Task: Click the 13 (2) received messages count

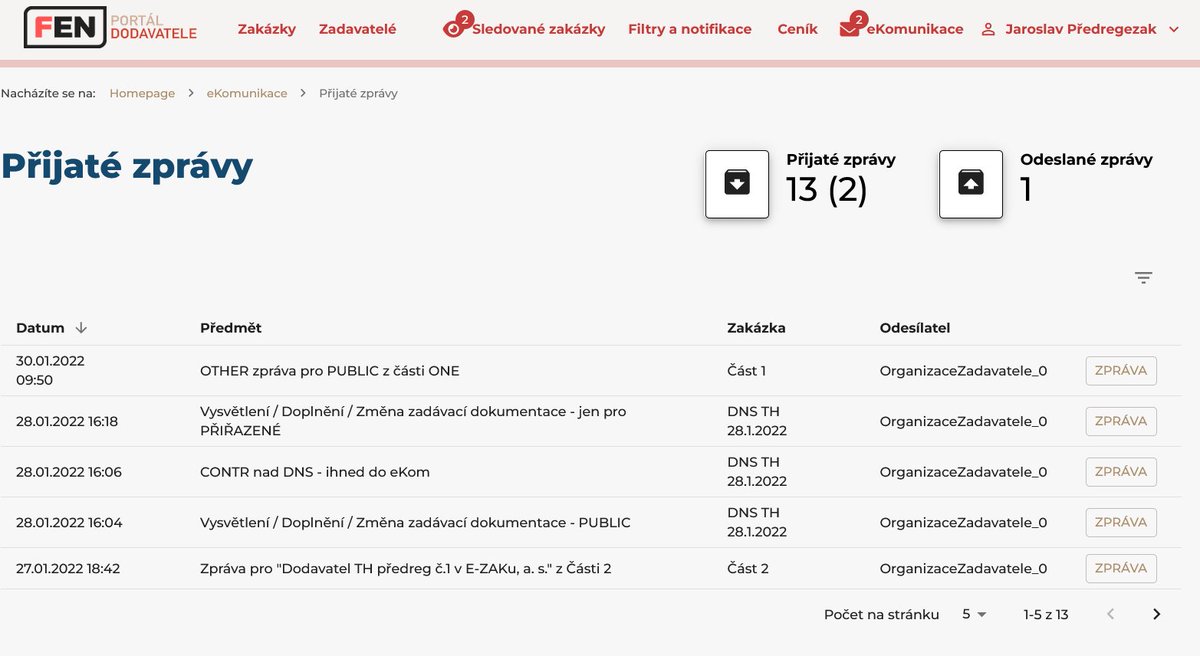Action: pyautogui.click(x=827, y=189)
